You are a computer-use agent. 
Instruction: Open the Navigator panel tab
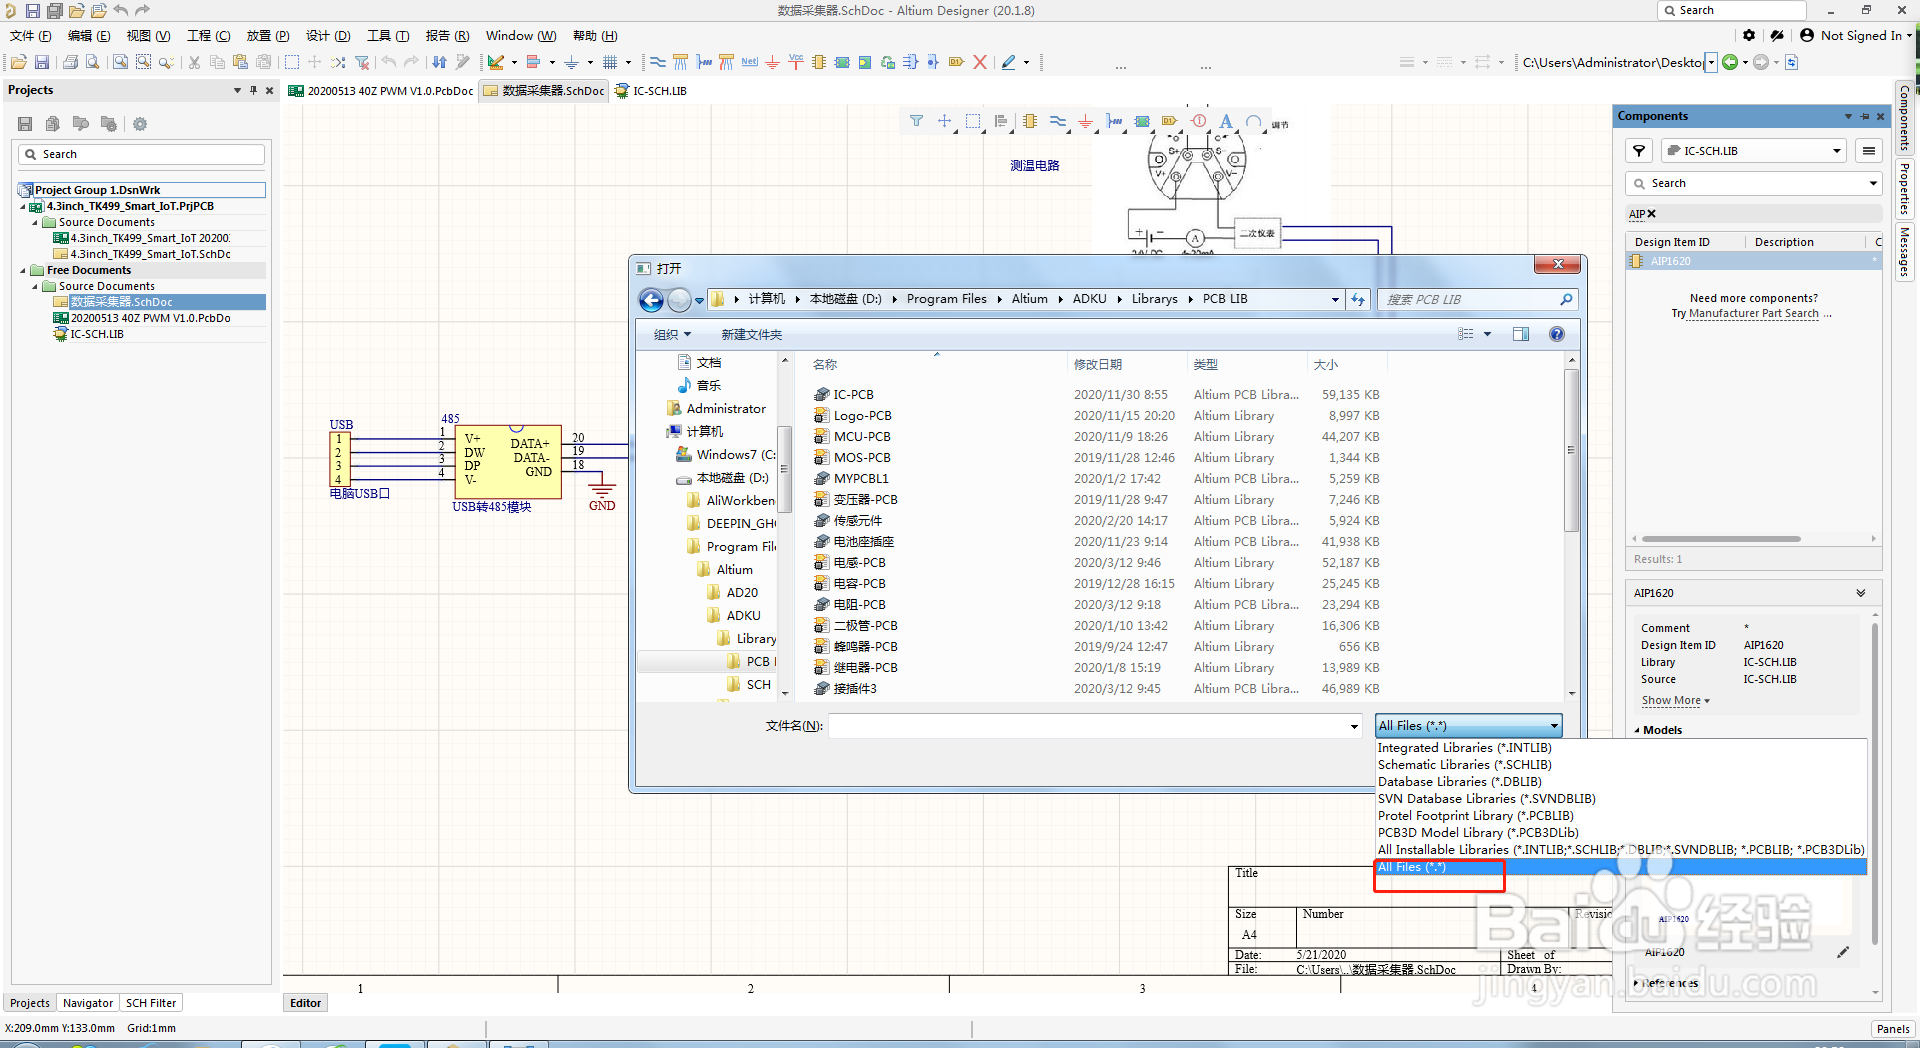[88, 1003]
